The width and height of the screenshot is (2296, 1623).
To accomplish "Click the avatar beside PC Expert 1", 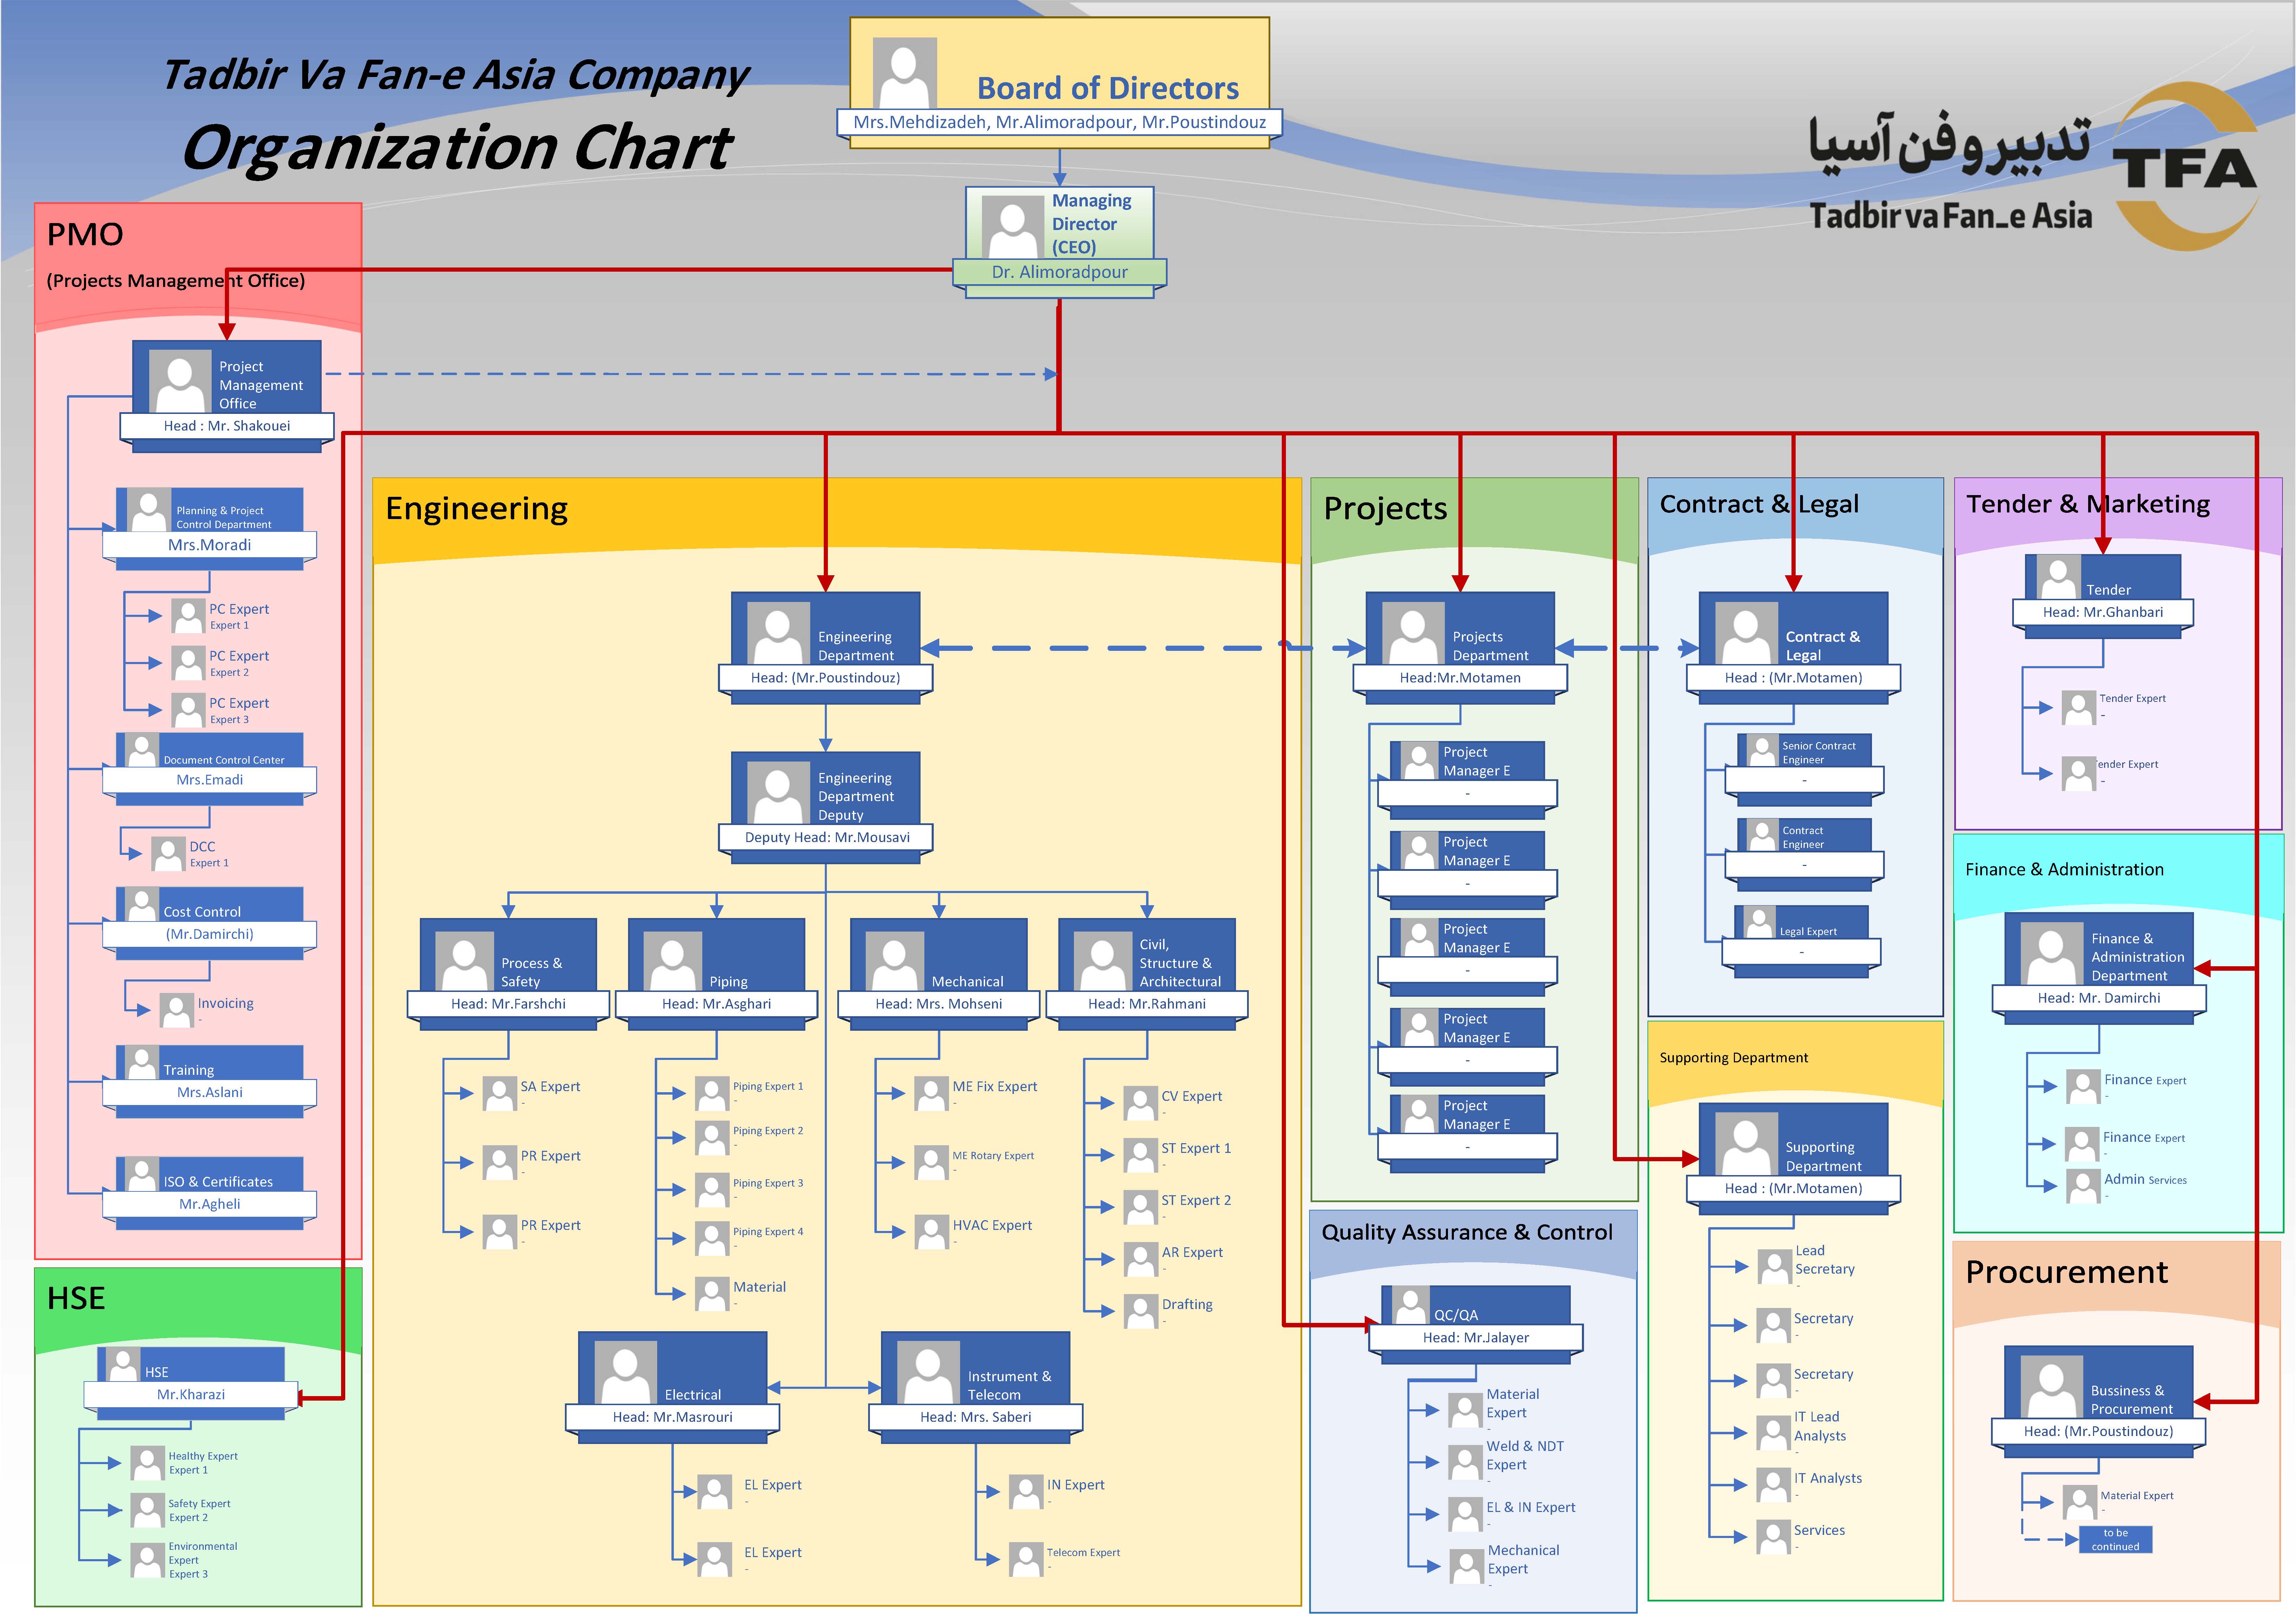I will coord(188,616).
